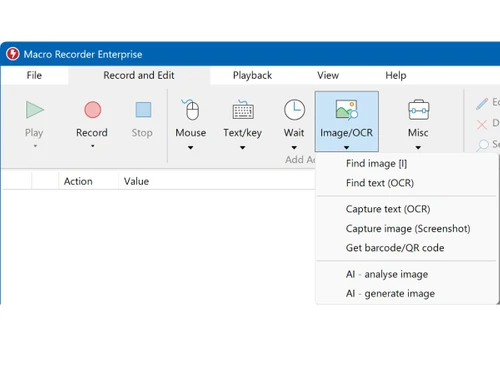
Task: Click the Misc toolbox icon
Action: tap(418, 109)
